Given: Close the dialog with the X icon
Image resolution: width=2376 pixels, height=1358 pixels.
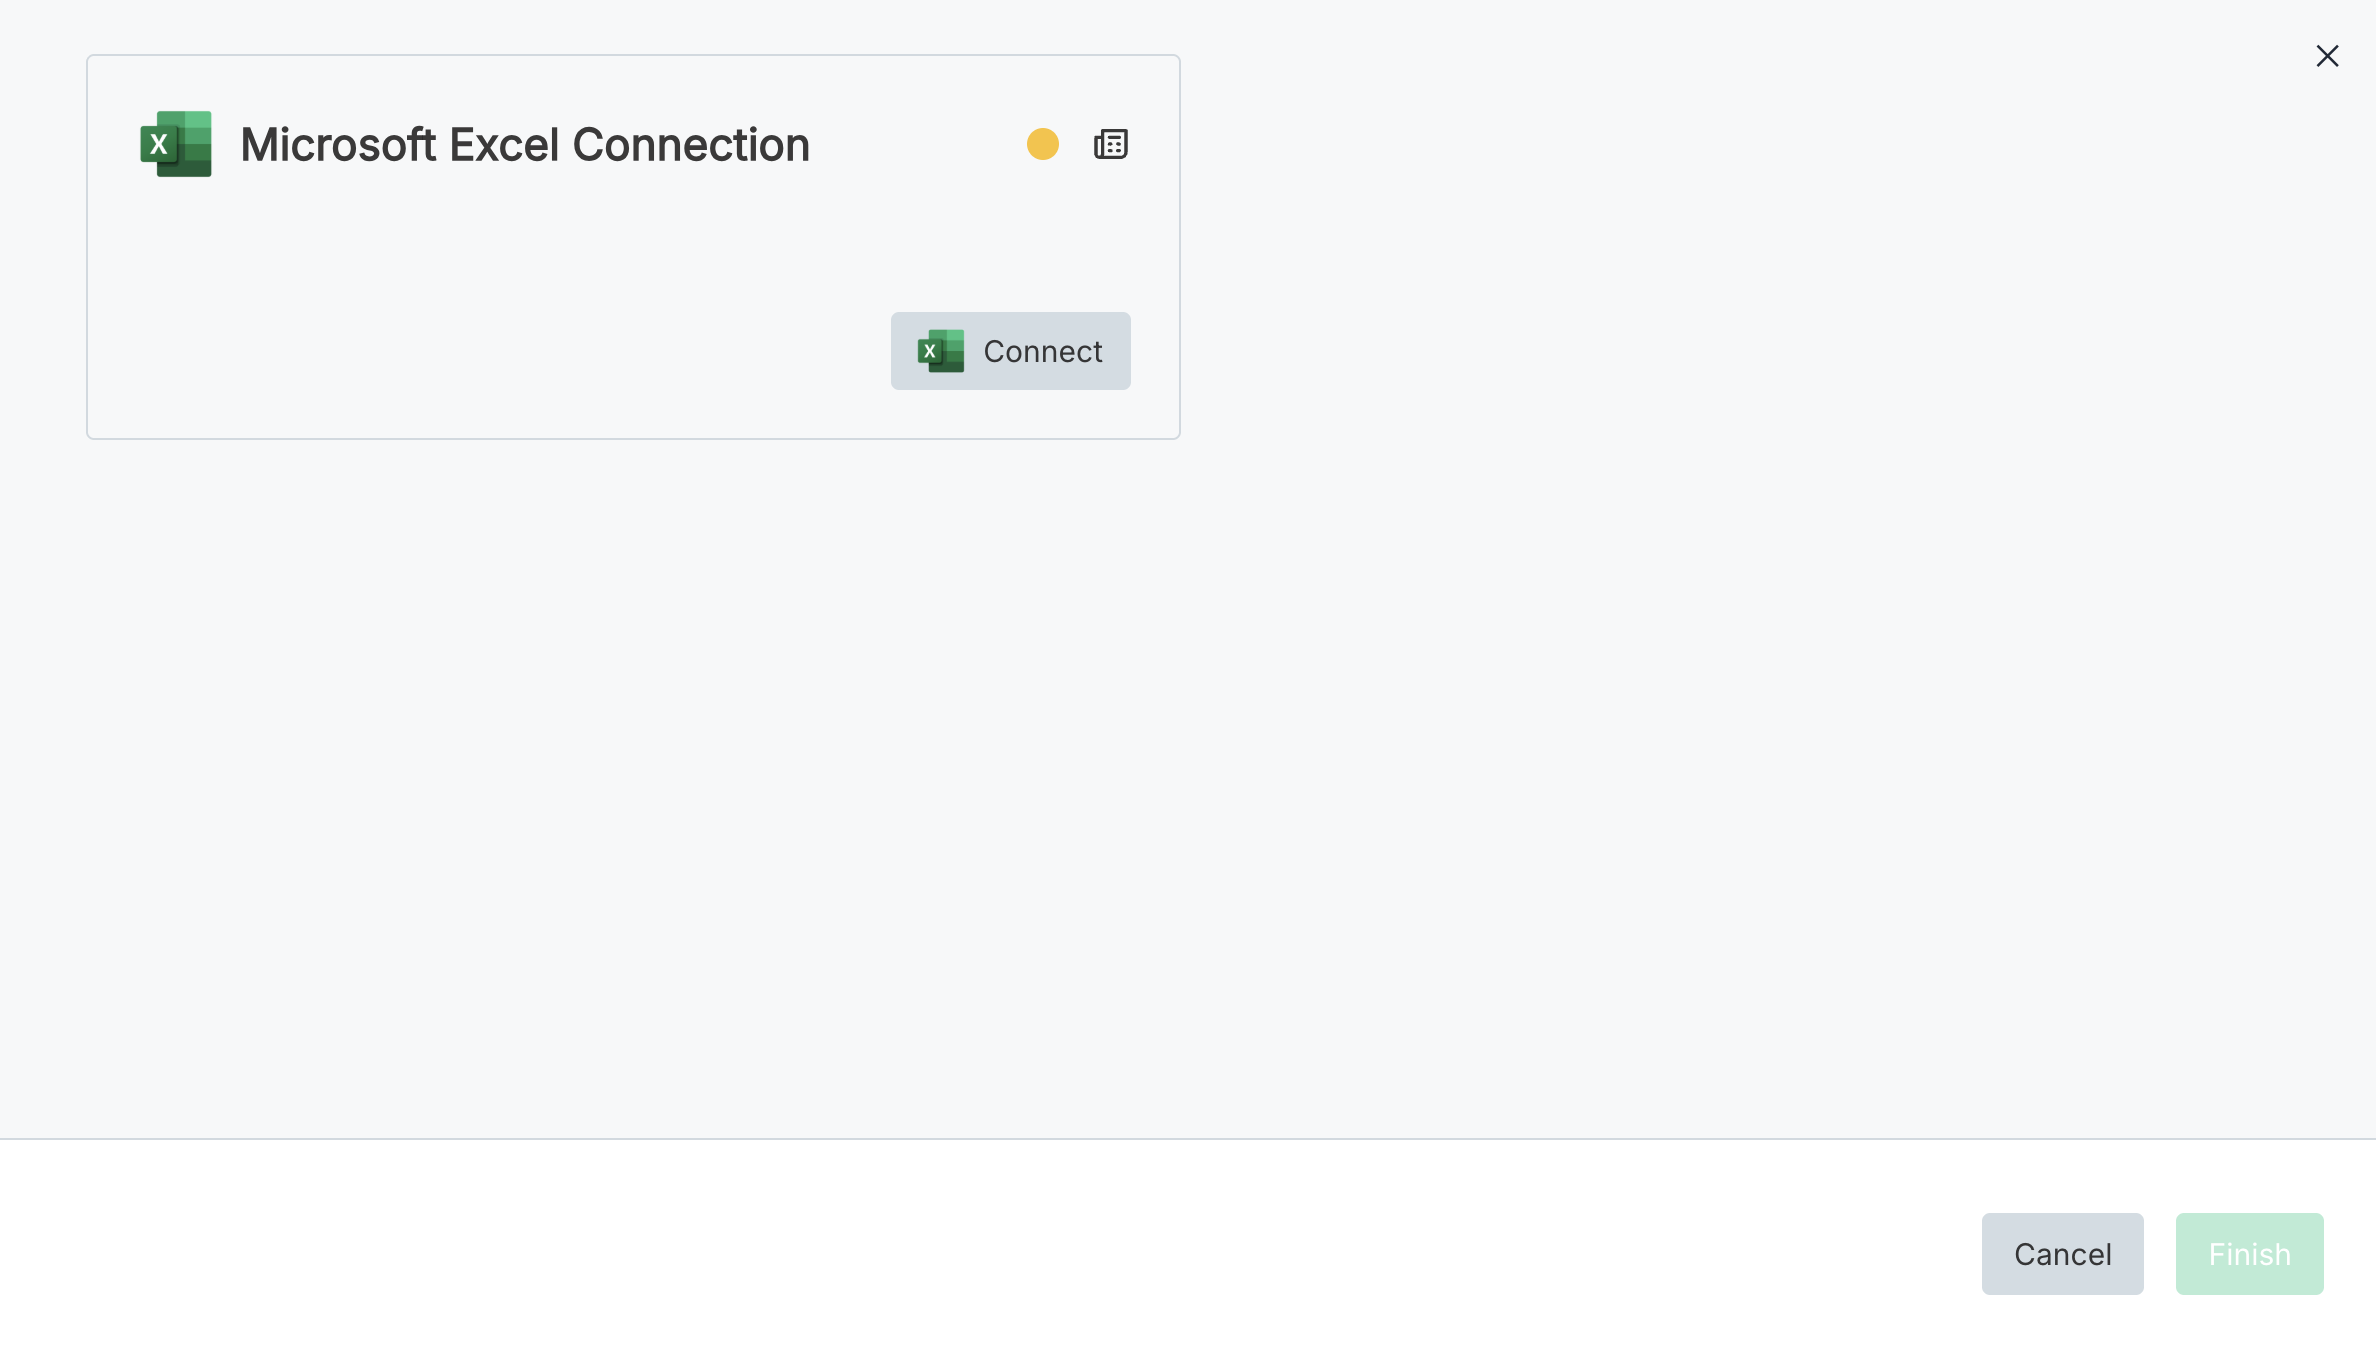Looking at the screenshot, I should coord(2327,56).
